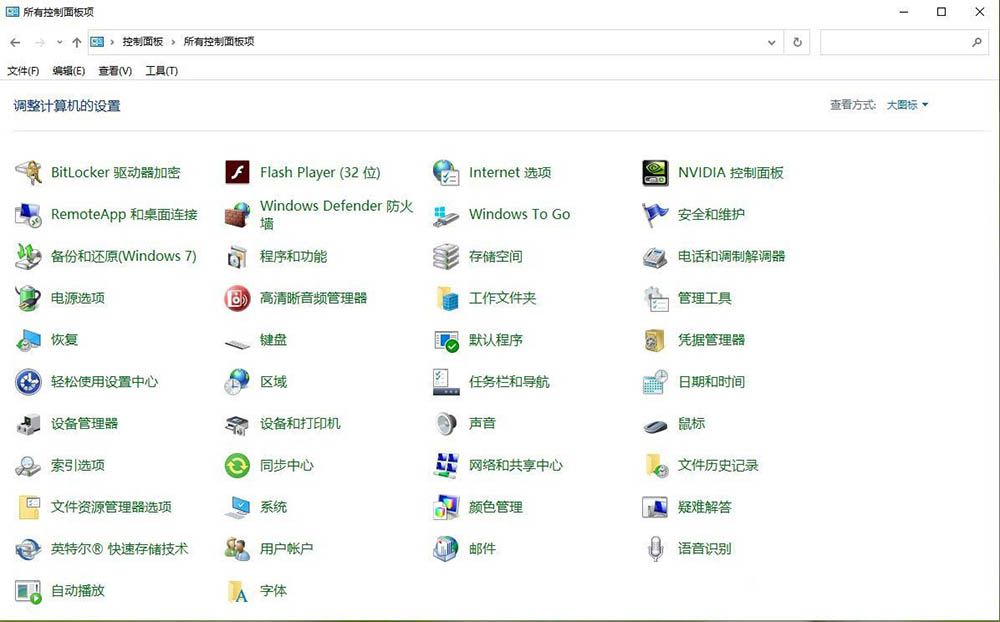Open 文件资源管理器选项
Image resolution: width=1000 pixels, height=622 pixels.
coord(112,507)
